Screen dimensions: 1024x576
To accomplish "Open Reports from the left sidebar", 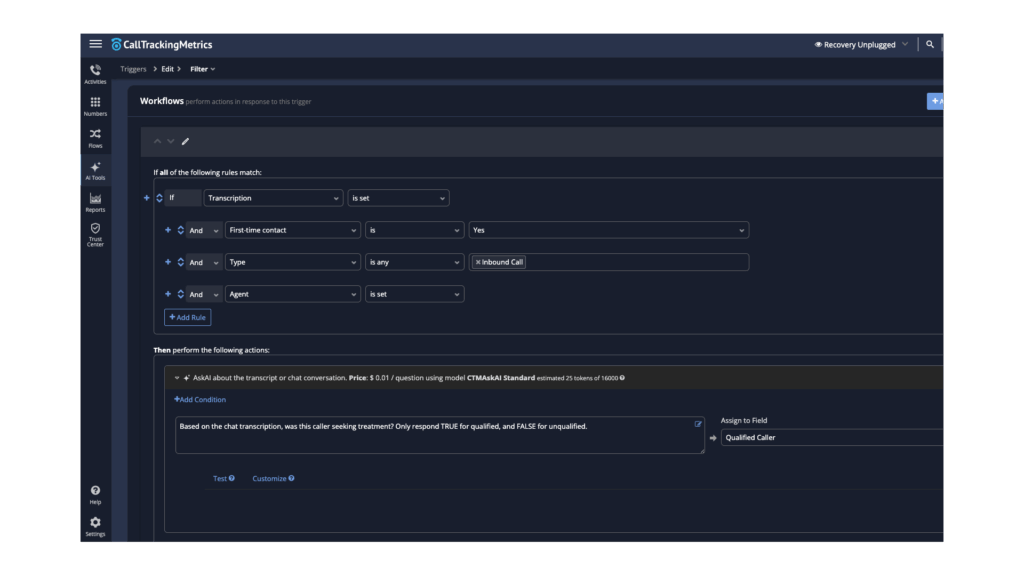I will 94,203.
